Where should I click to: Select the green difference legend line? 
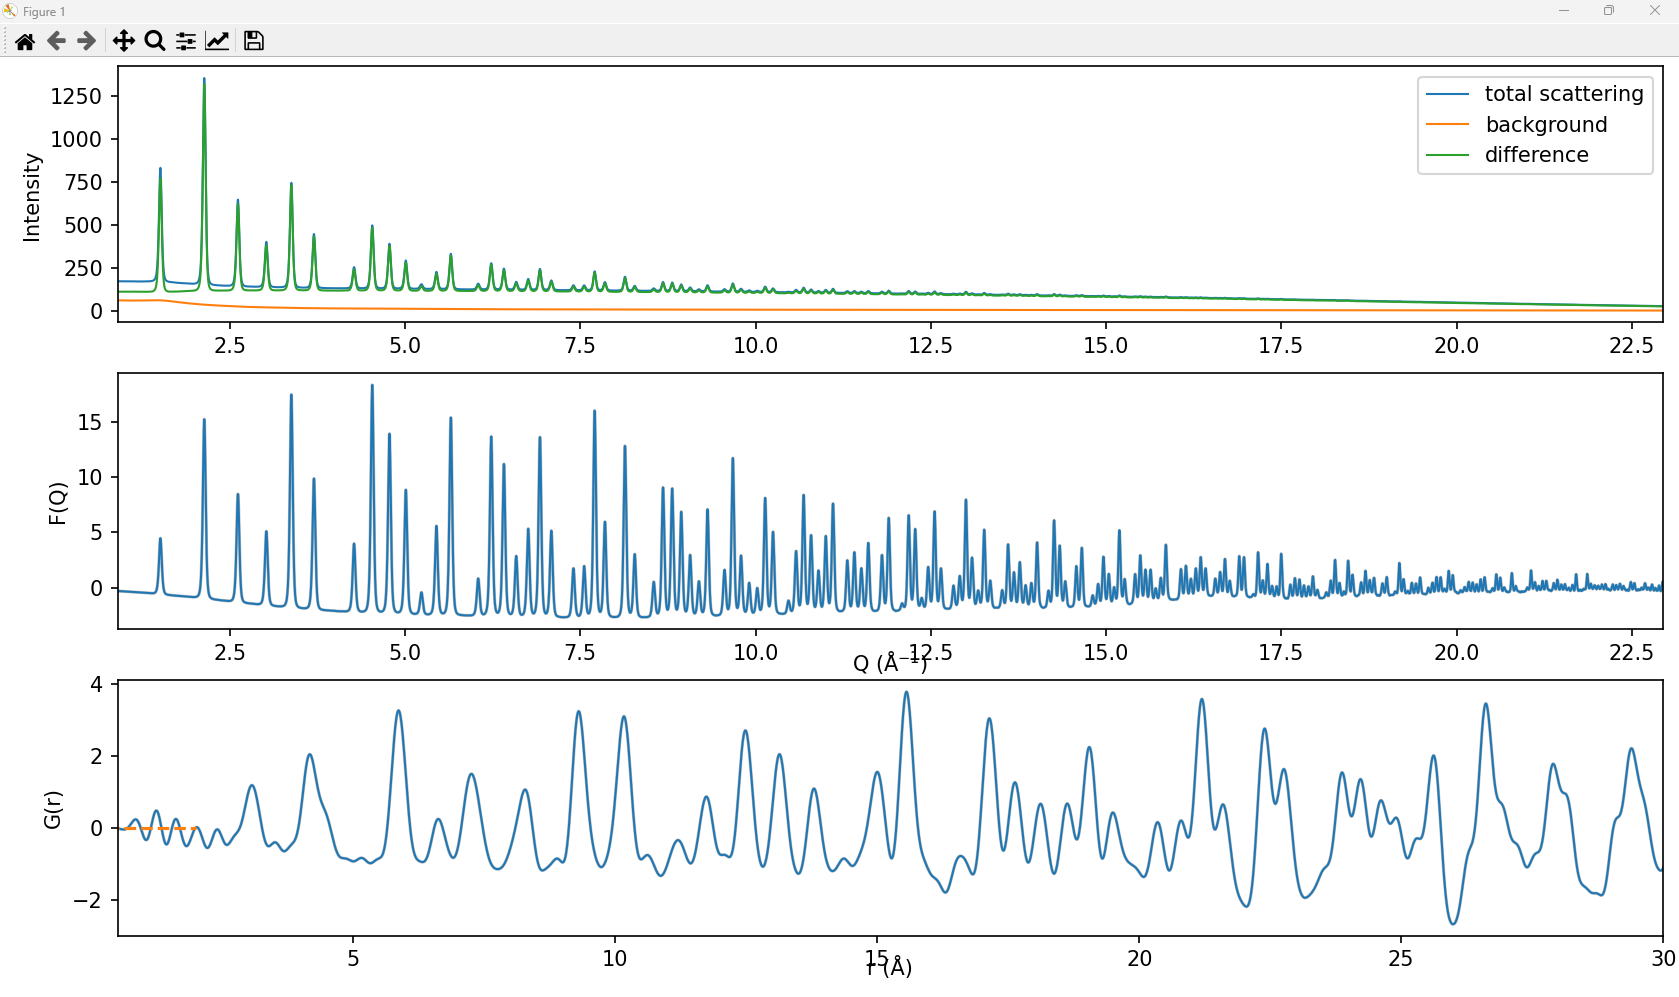1447,155
